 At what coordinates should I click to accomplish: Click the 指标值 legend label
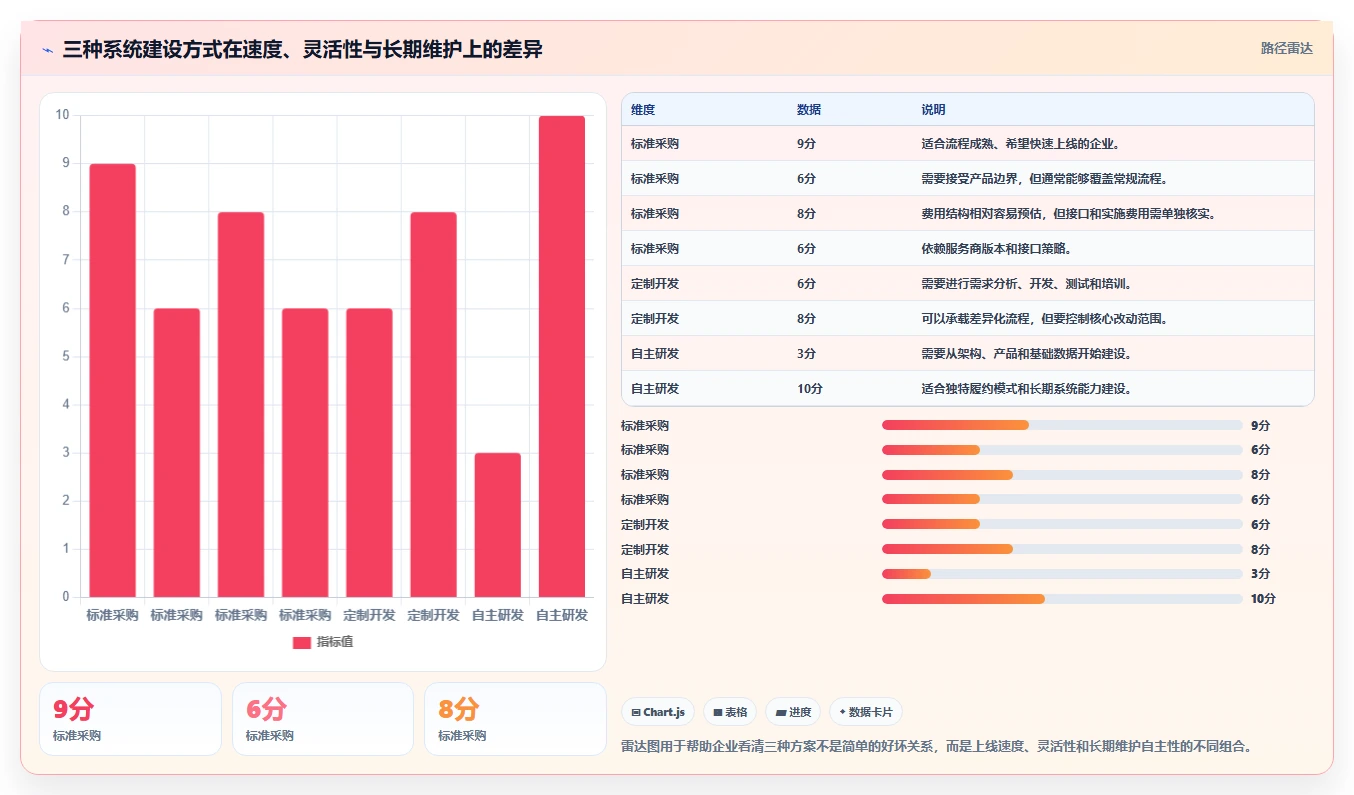pyautogui.click(x=335, y=643)
